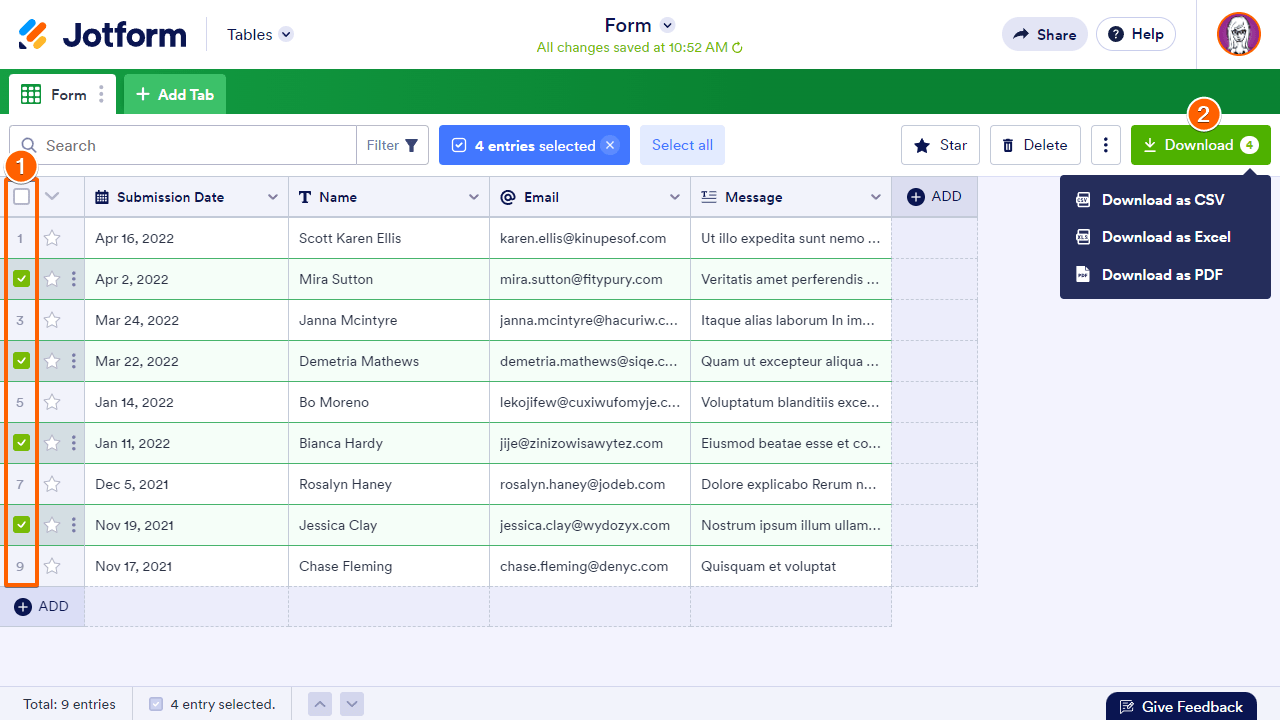The width and height of the screenshot is (1280, 720).
Task: Open Form tab options dots
Action: coord(101,95)
